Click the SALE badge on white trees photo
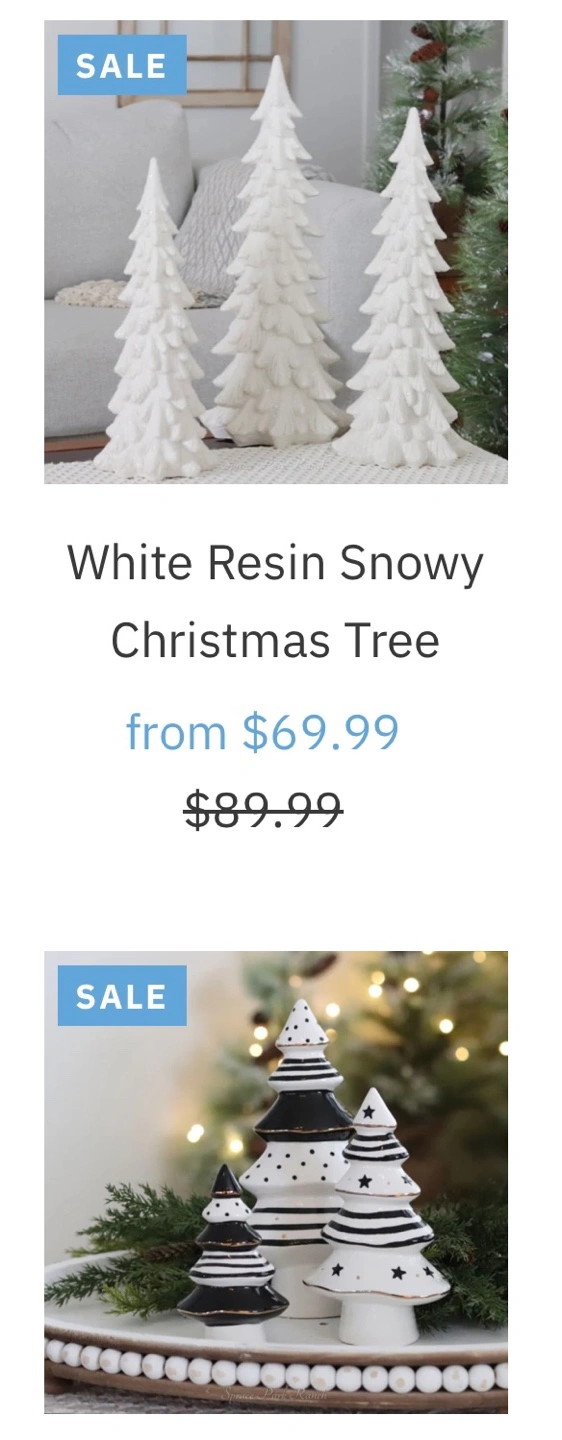This screenshot has width=562, height=1440. pyautogui.click(x=122, y=65)
